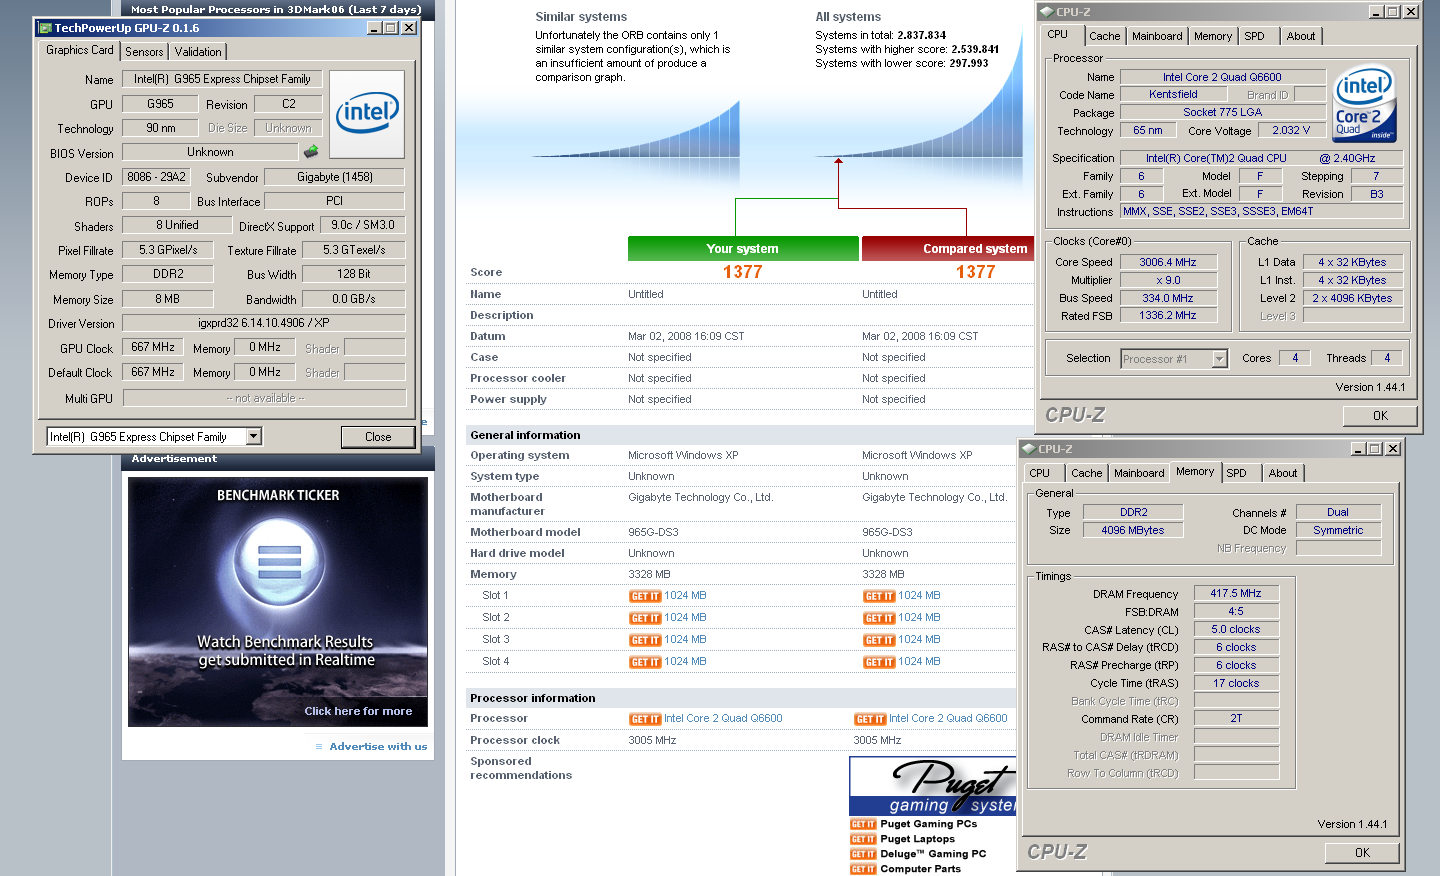Click the Your system green header
This screenshot has height=876, width=1440.
tap(743, 248)
